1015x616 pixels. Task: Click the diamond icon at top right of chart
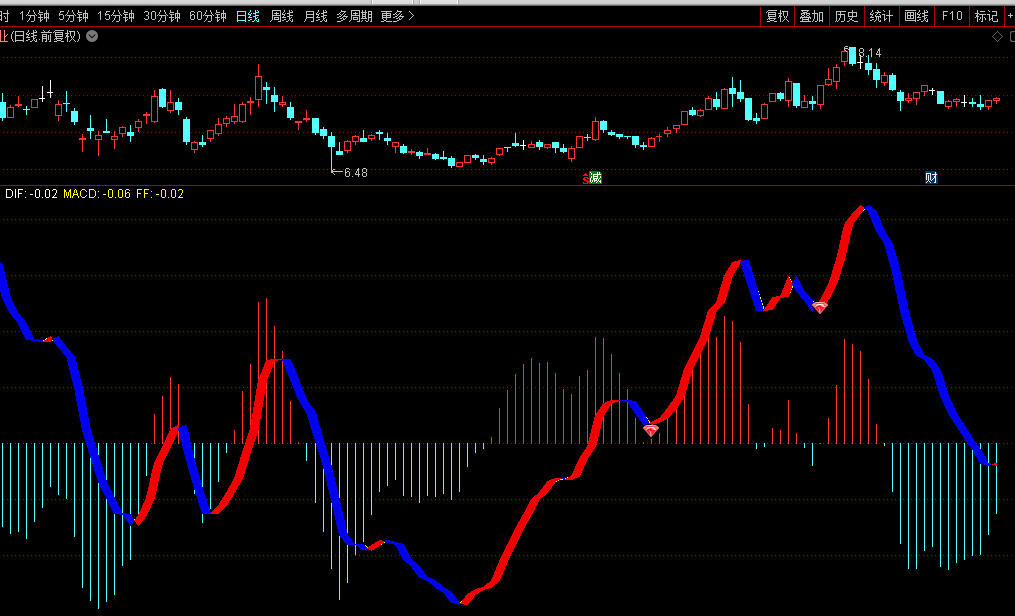tap(996, 37)
